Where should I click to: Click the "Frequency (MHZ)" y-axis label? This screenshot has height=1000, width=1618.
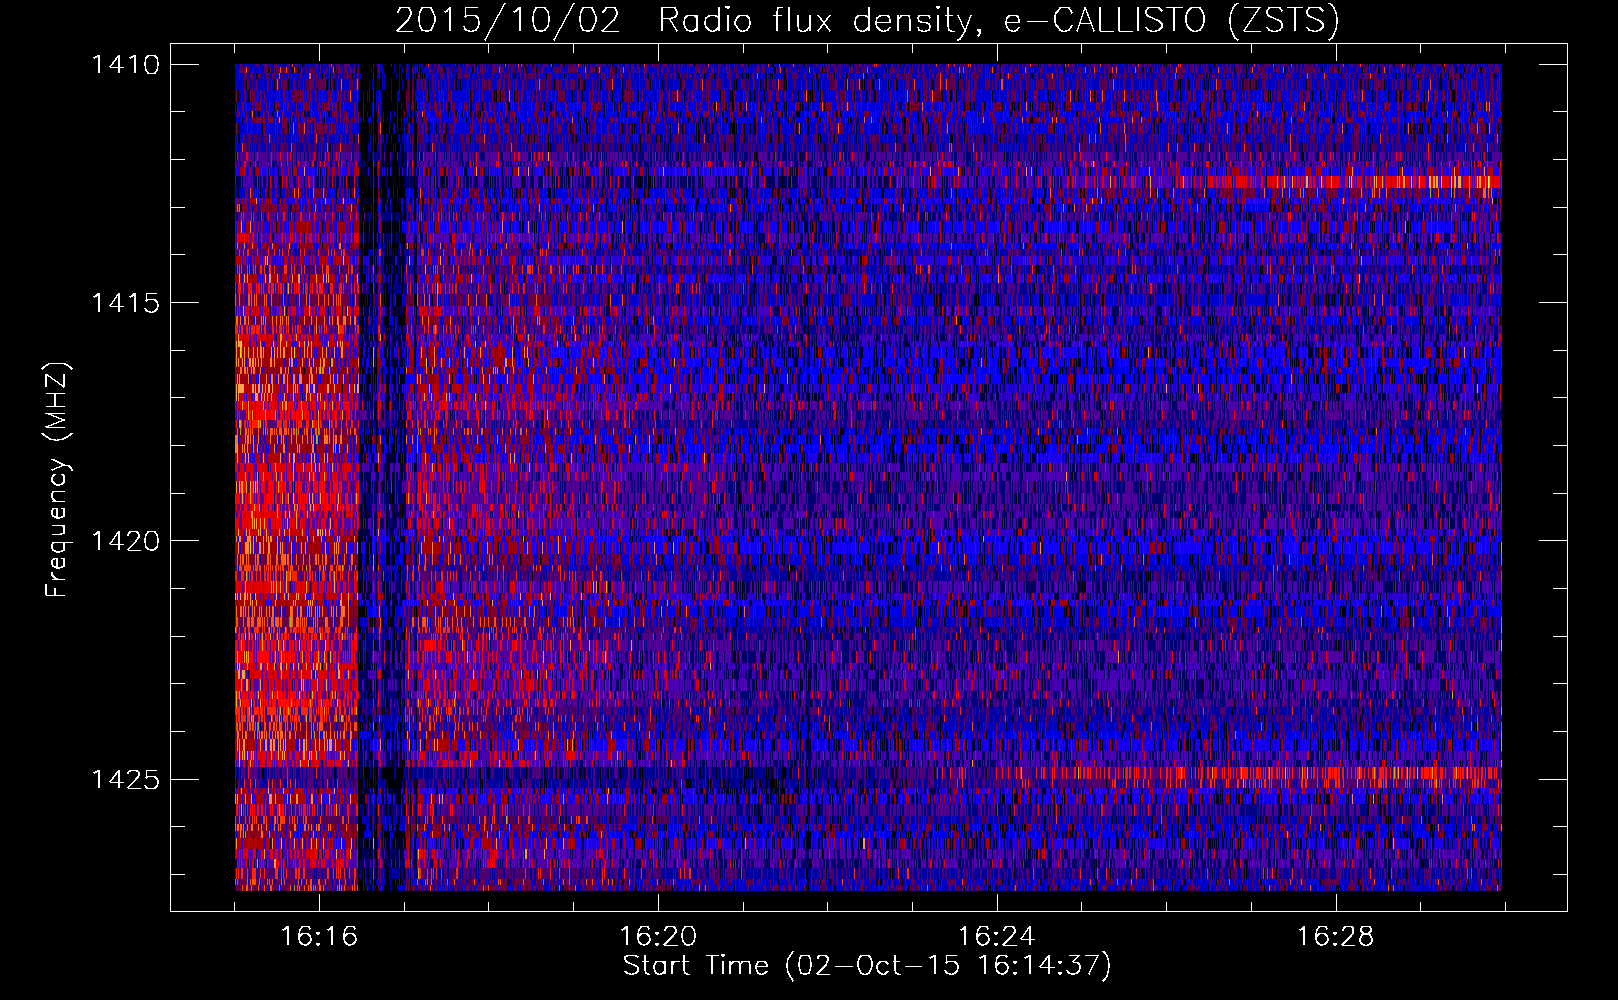tap(58, 480)
